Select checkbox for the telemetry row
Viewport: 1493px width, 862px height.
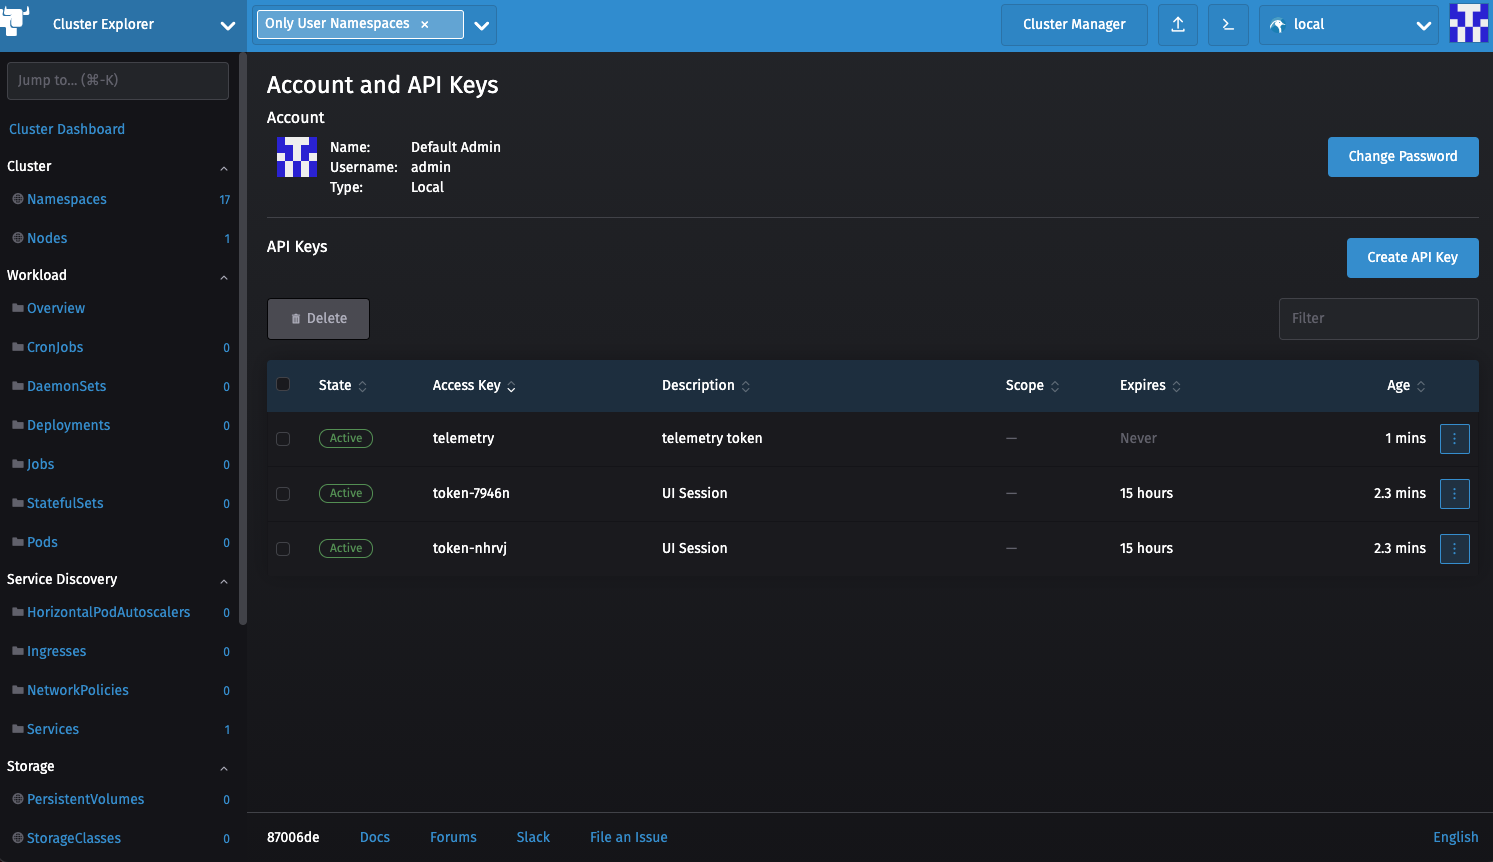(x=283, y=438)
